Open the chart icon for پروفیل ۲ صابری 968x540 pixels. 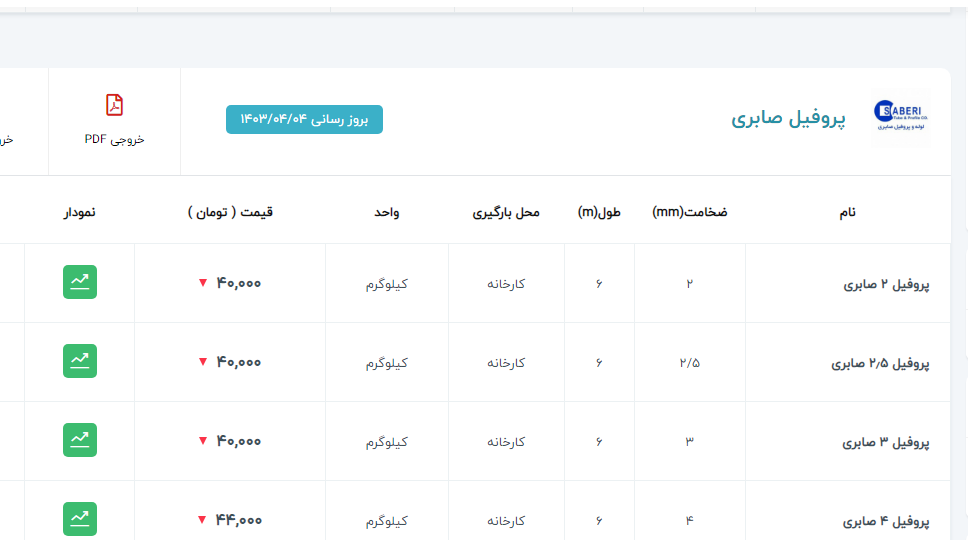[80, 282]
